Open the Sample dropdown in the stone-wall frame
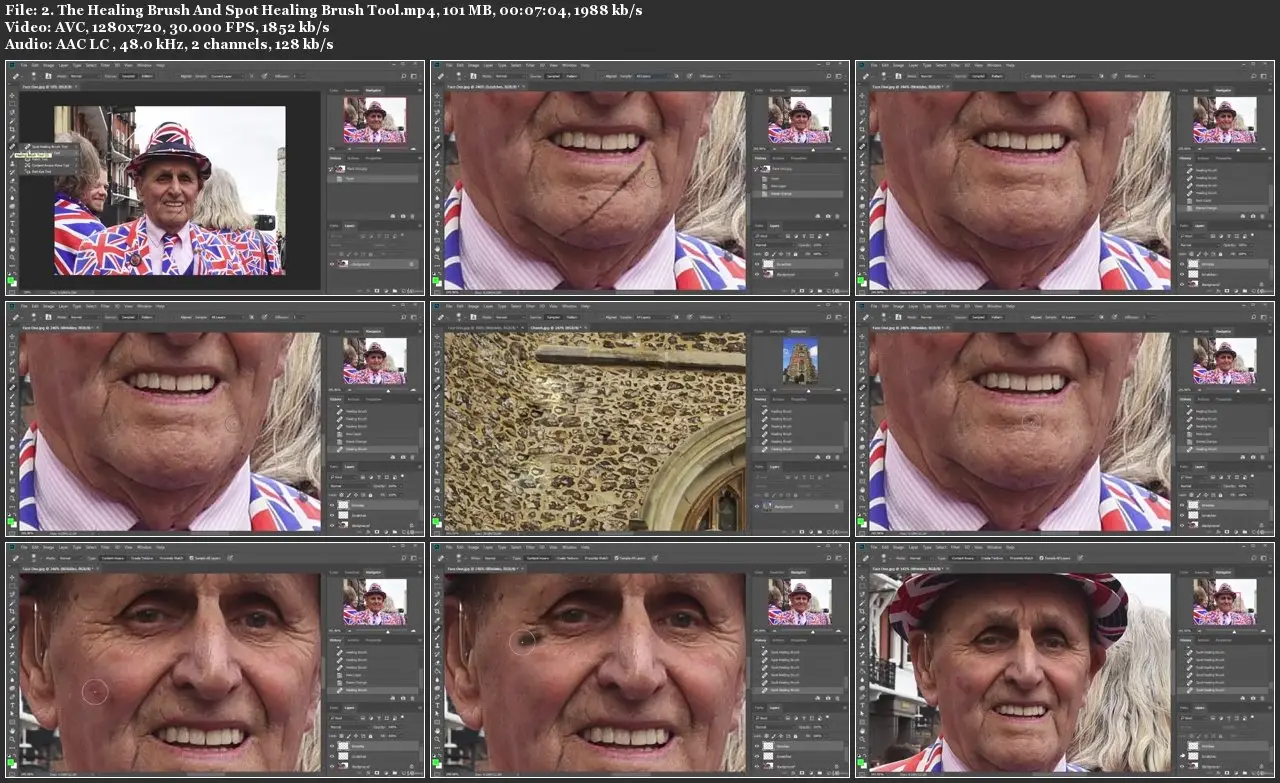This screenshot has height=783, width=1280. [650, 316]
